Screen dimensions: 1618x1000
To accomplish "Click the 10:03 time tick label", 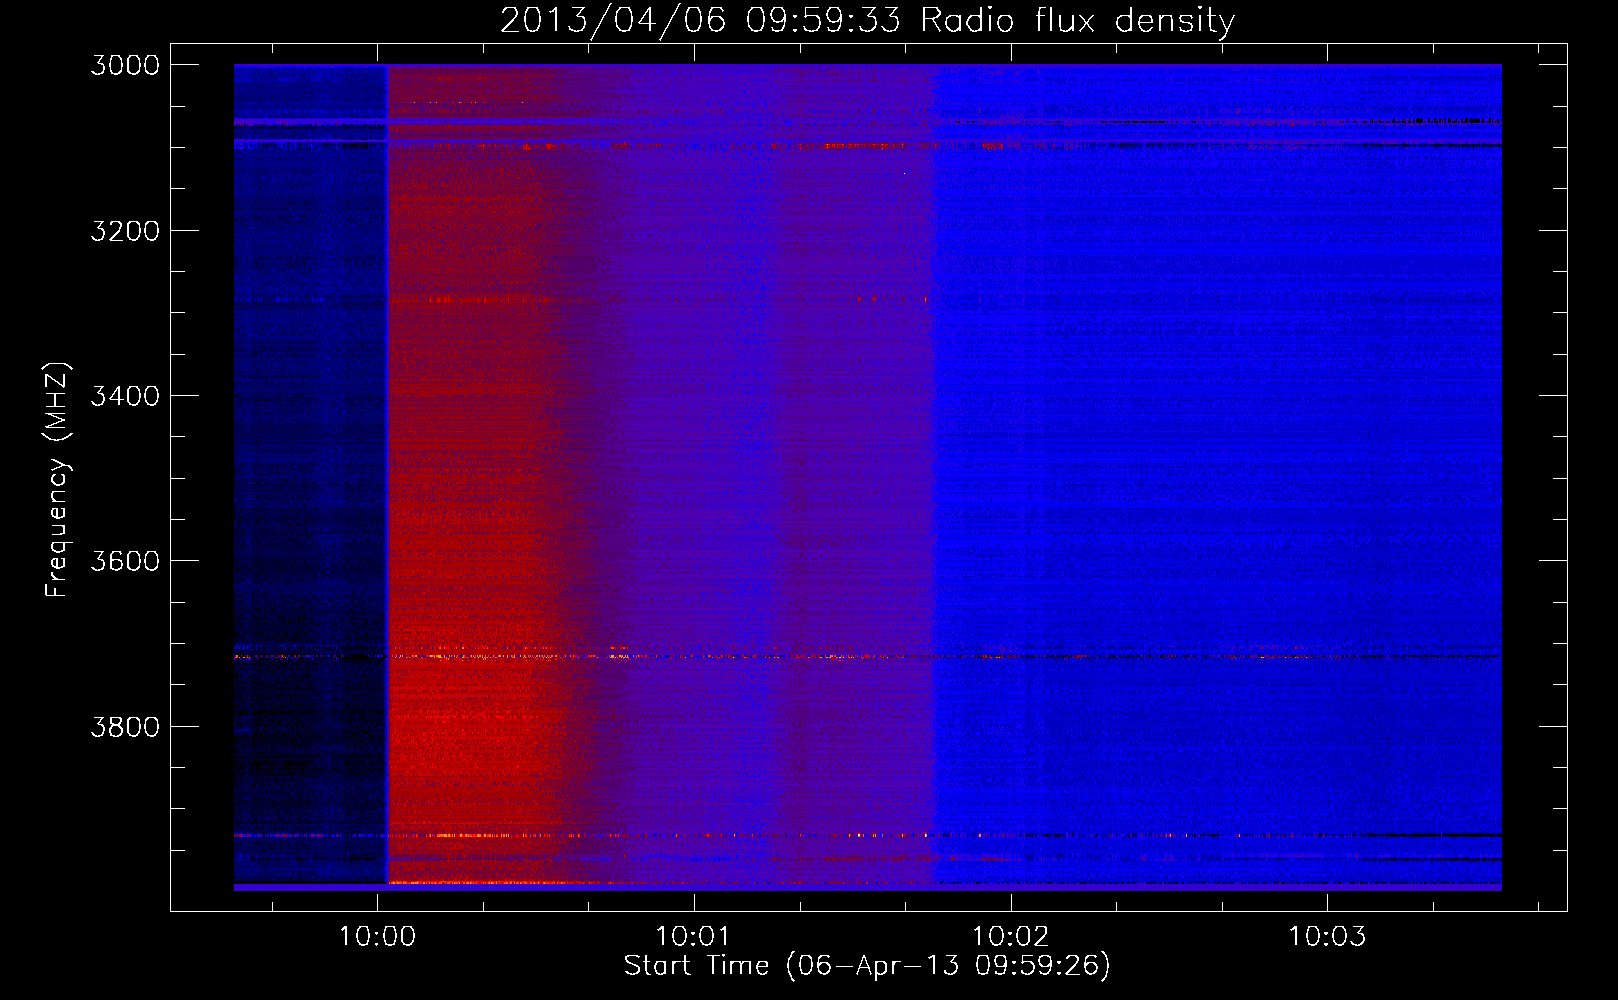I will [x=1326, y=937].
